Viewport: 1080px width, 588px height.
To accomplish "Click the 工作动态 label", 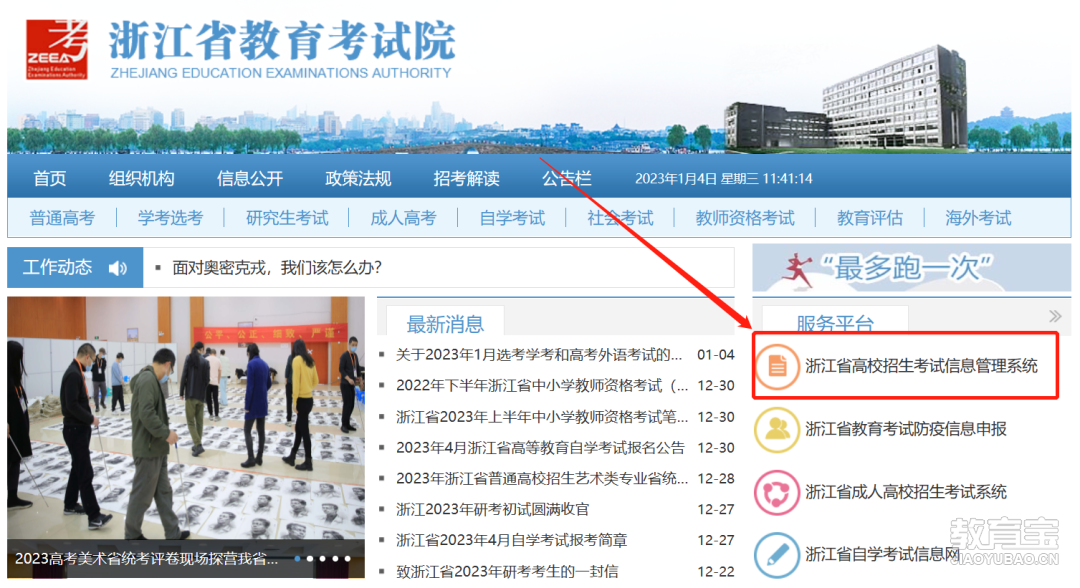I will point(57,267).
